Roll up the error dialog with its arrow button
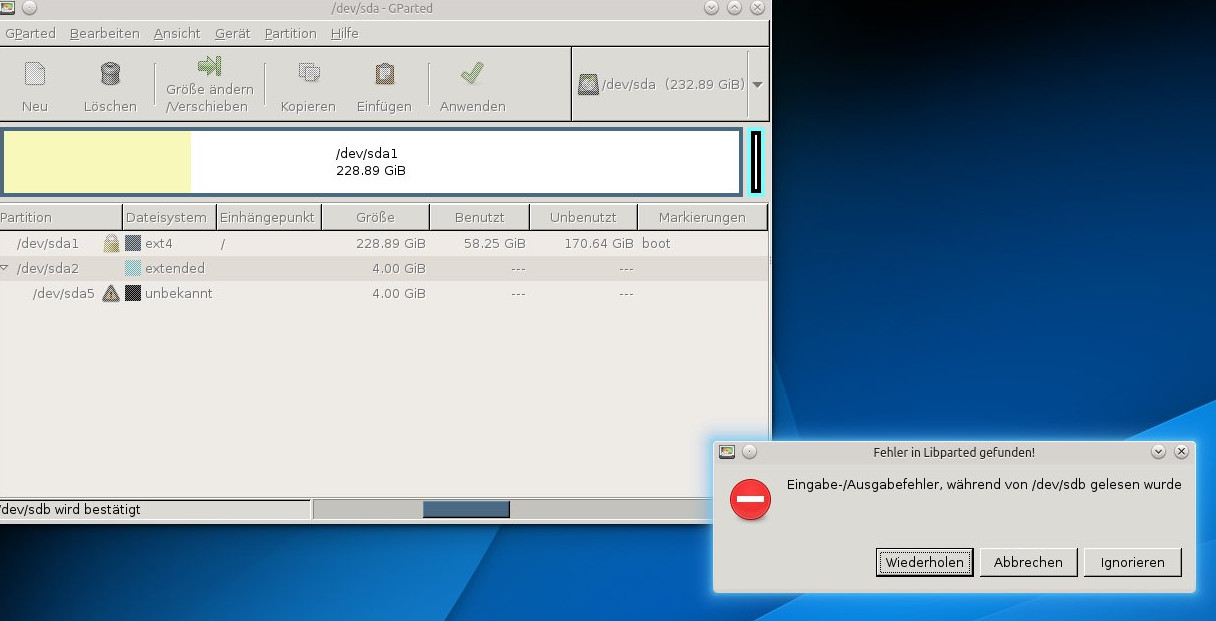Viewport: 1216px width, 621px height. coord(1158,452)
